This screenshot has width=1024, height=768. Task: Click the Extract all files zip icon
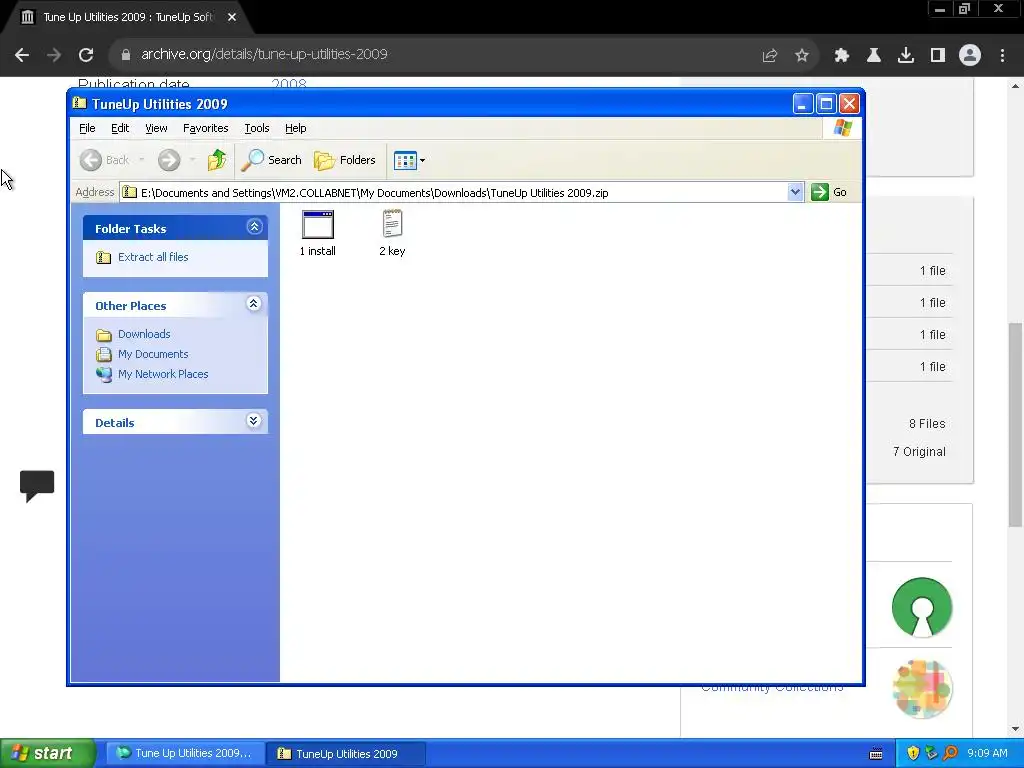(x=103, y=257)
